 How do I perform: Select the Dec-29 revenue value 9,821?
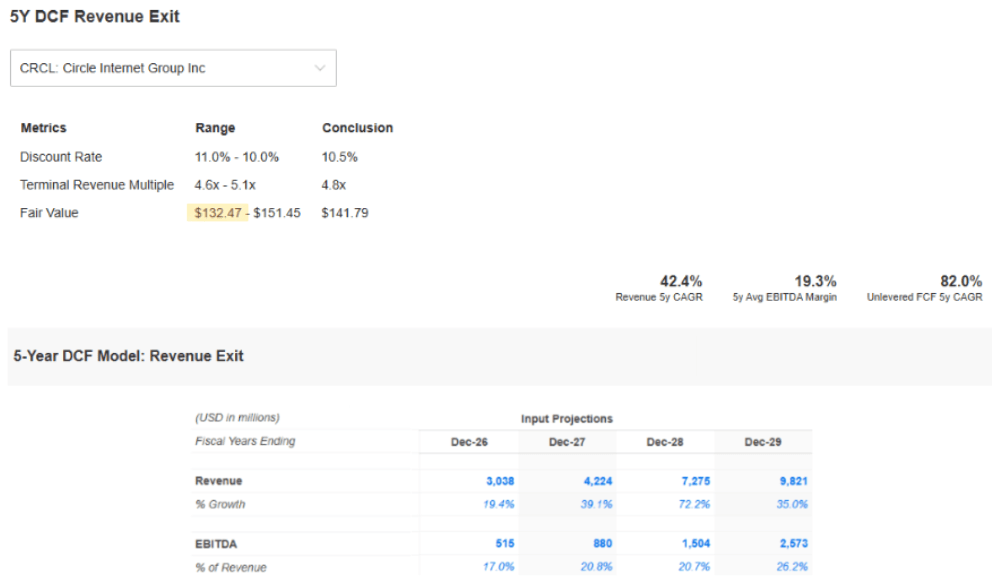pyautogui.click(x=793, y=481)
